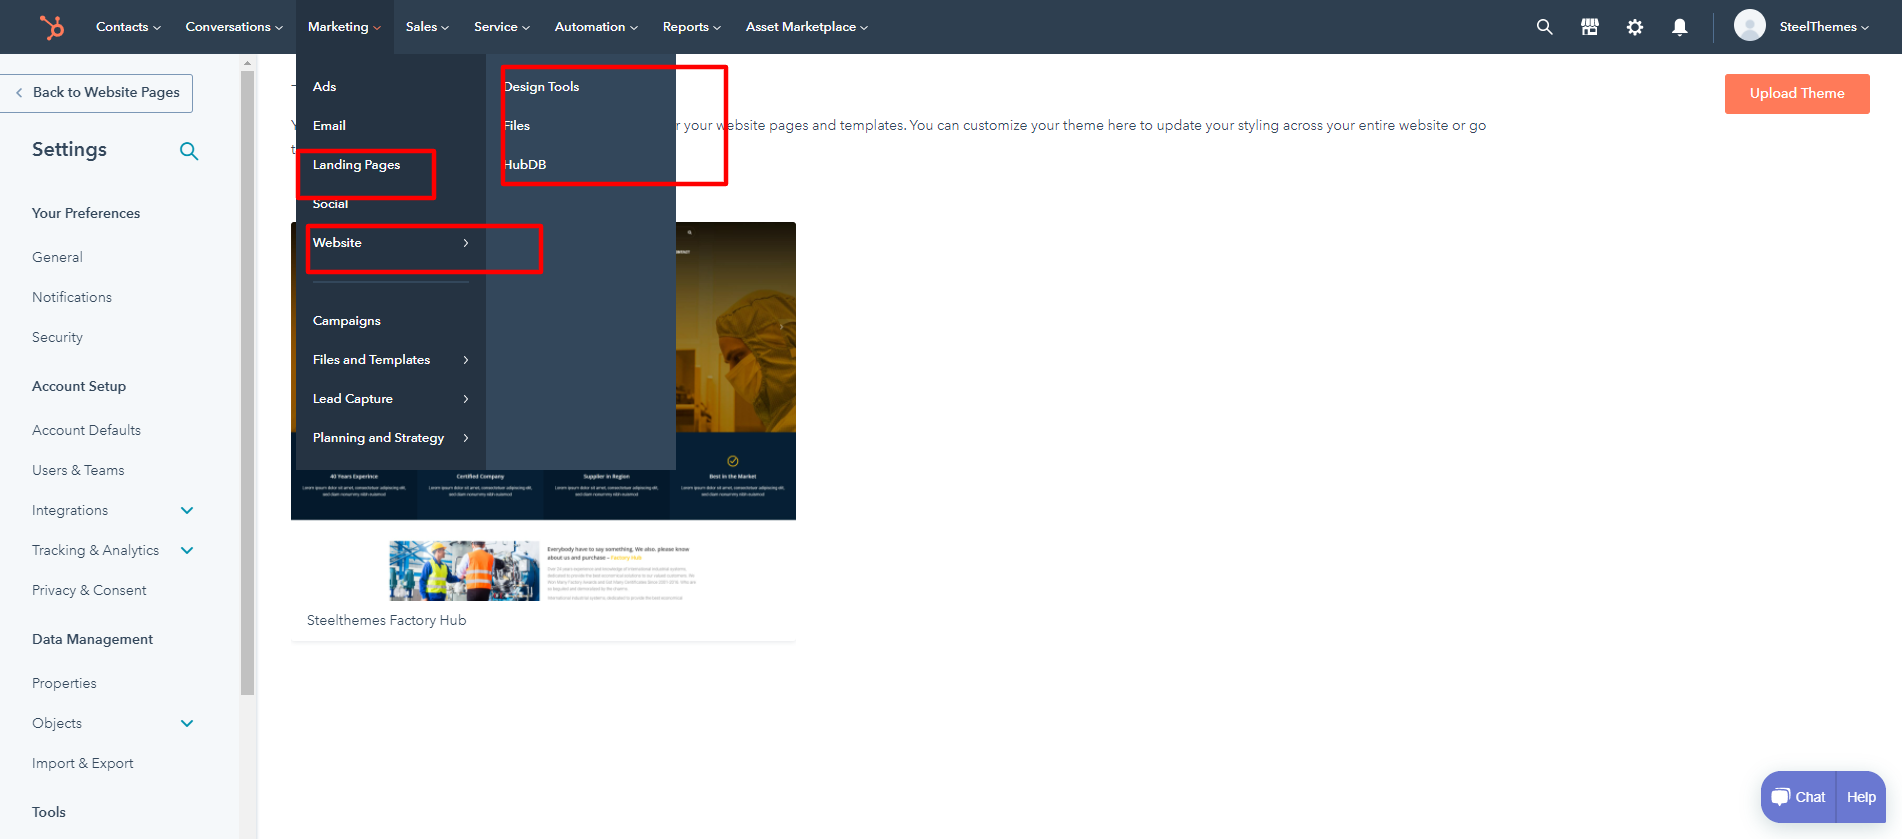Click the sidebar vertical scrollbar
This screenshot has width=1902, height=839.
[x=247, y=380]
